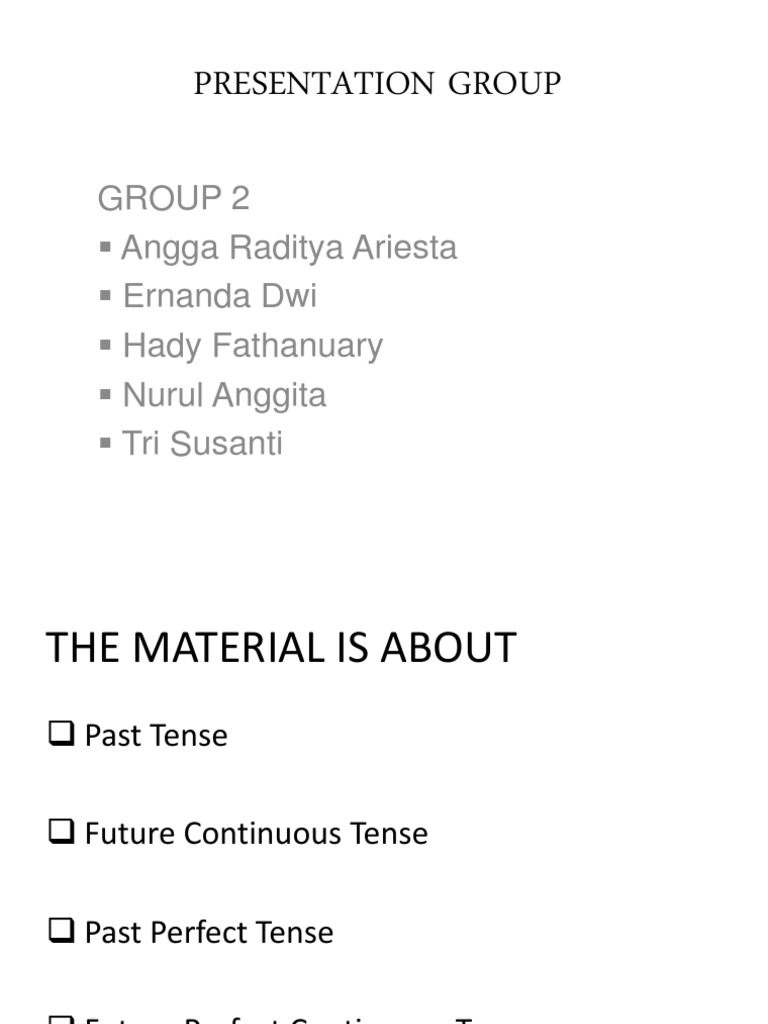This screenshot has width=768, height=1024.
Task: Click the heading THE MATERIAL IS ABOUT
Action: [281, 648]
